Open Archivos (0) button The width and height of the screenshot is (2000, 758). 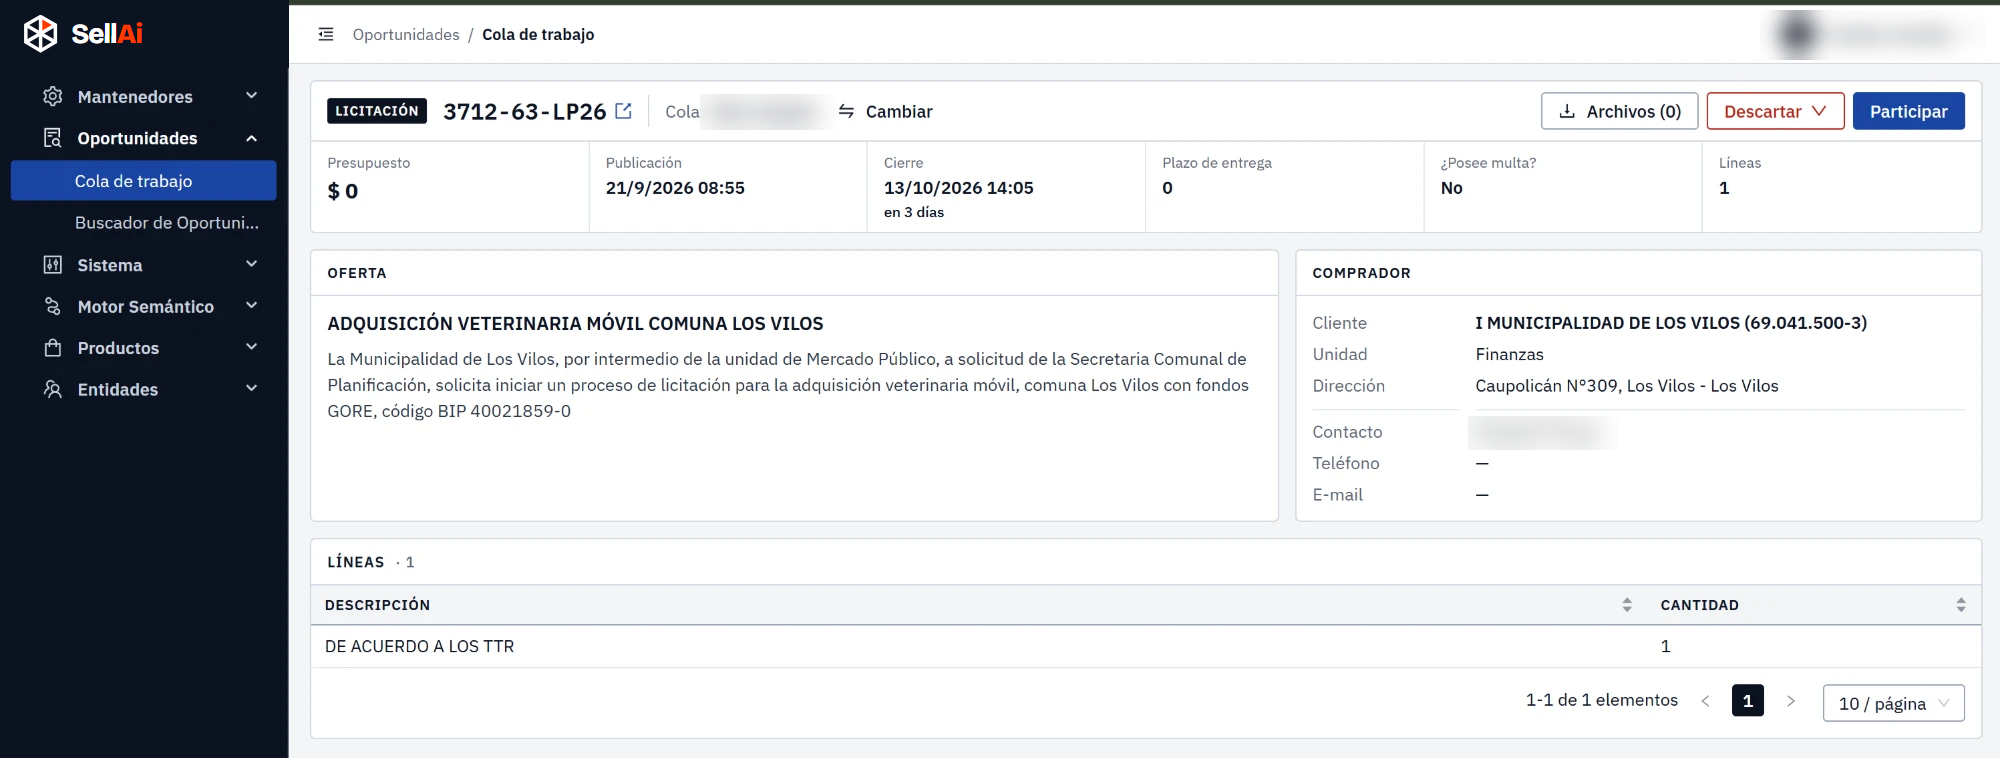pos(1619,111)
